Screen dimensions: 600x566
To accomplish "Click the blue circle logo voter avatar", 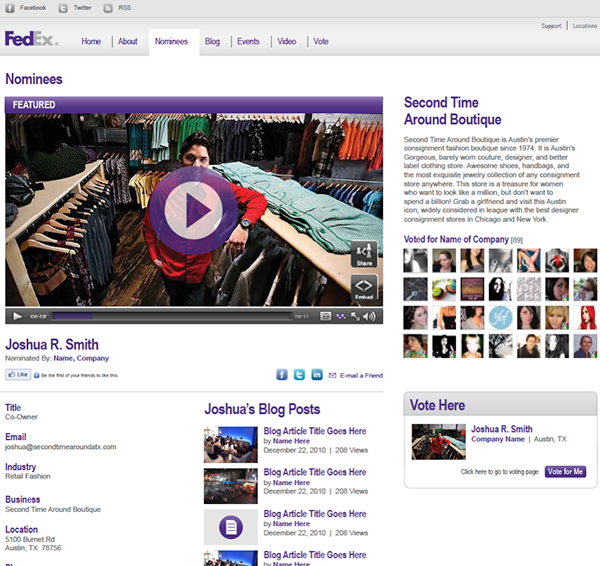I will 501,317.
